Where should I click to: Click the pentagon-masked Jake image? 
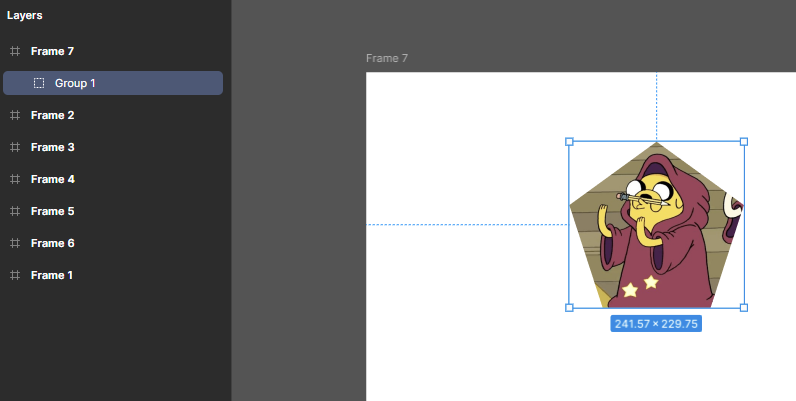tap(656, 225)
